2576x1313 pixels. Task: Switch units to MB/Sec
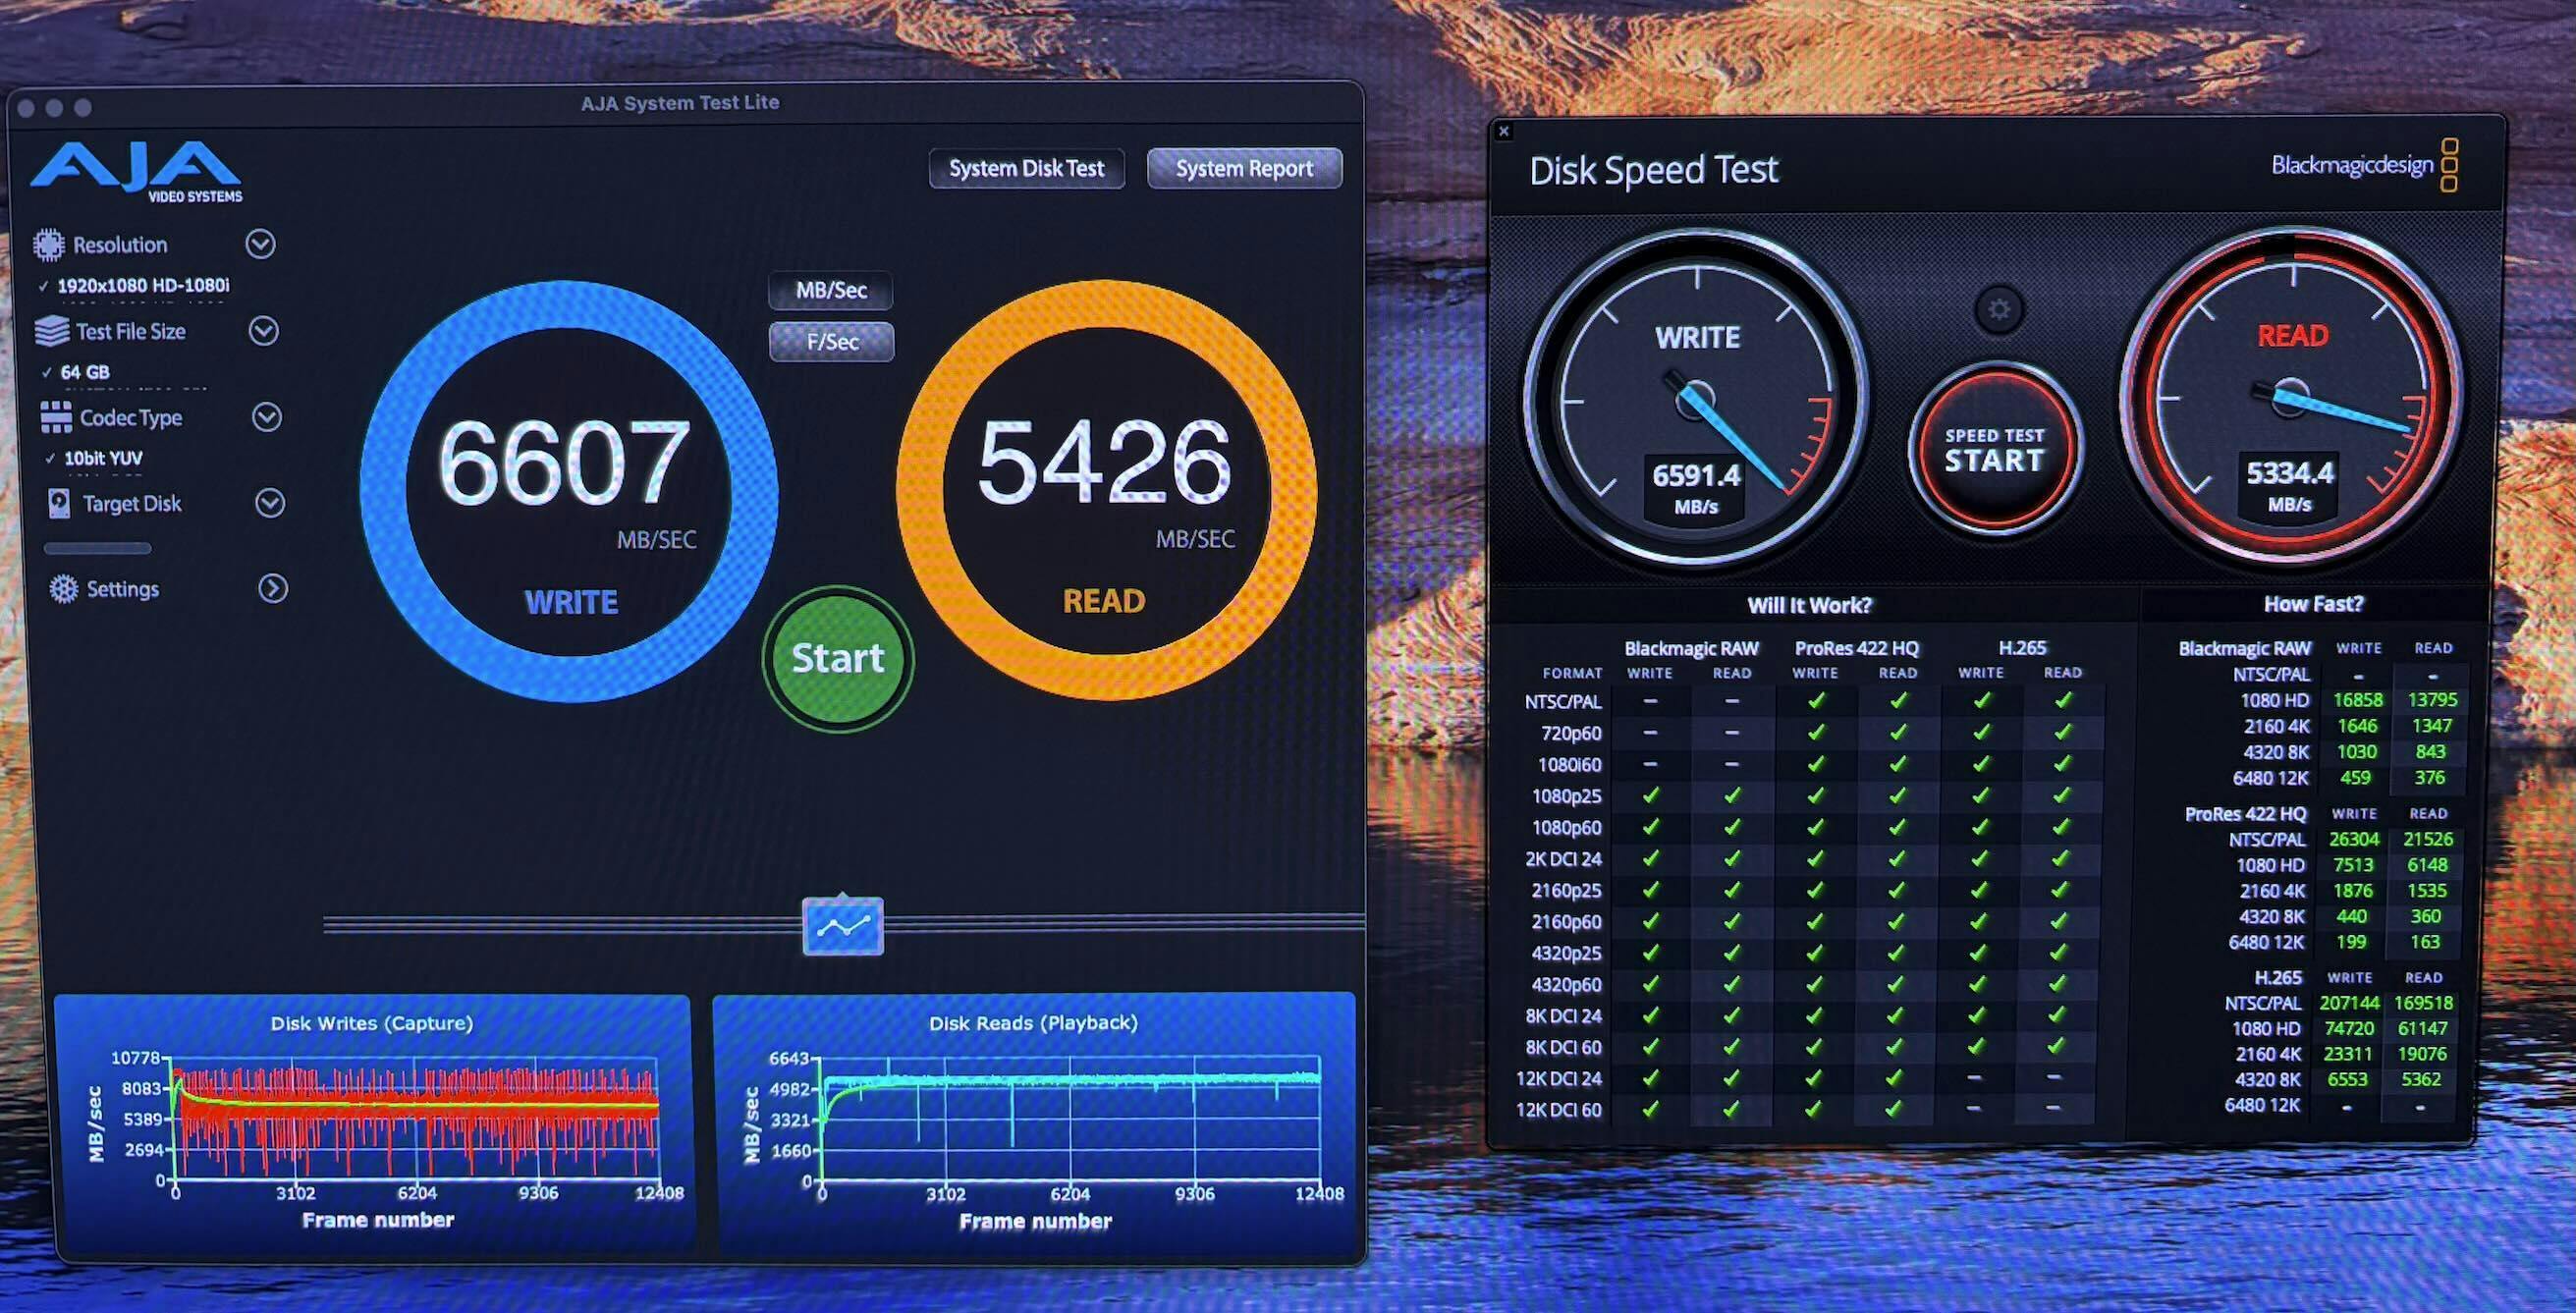pyautogui.click(x=830, y=290)
